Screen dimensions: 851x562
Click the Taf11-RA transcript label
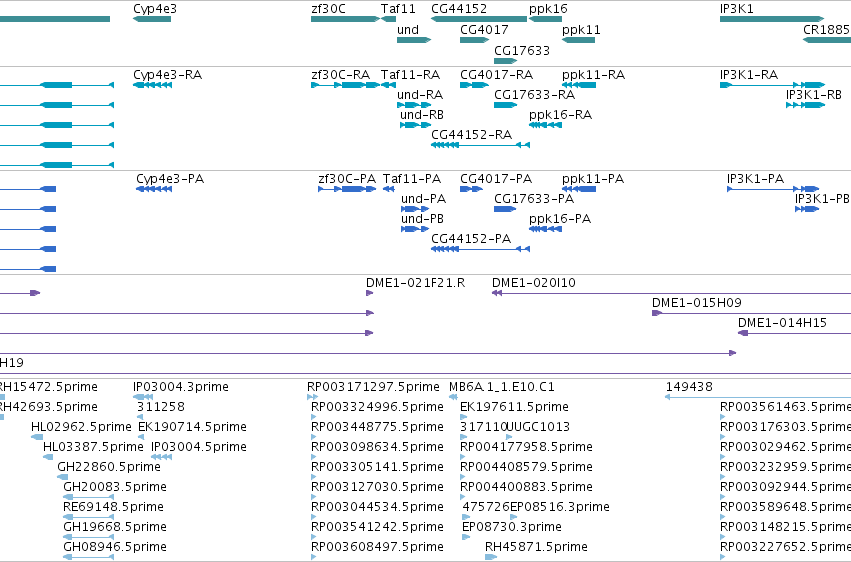pos(410,75)
